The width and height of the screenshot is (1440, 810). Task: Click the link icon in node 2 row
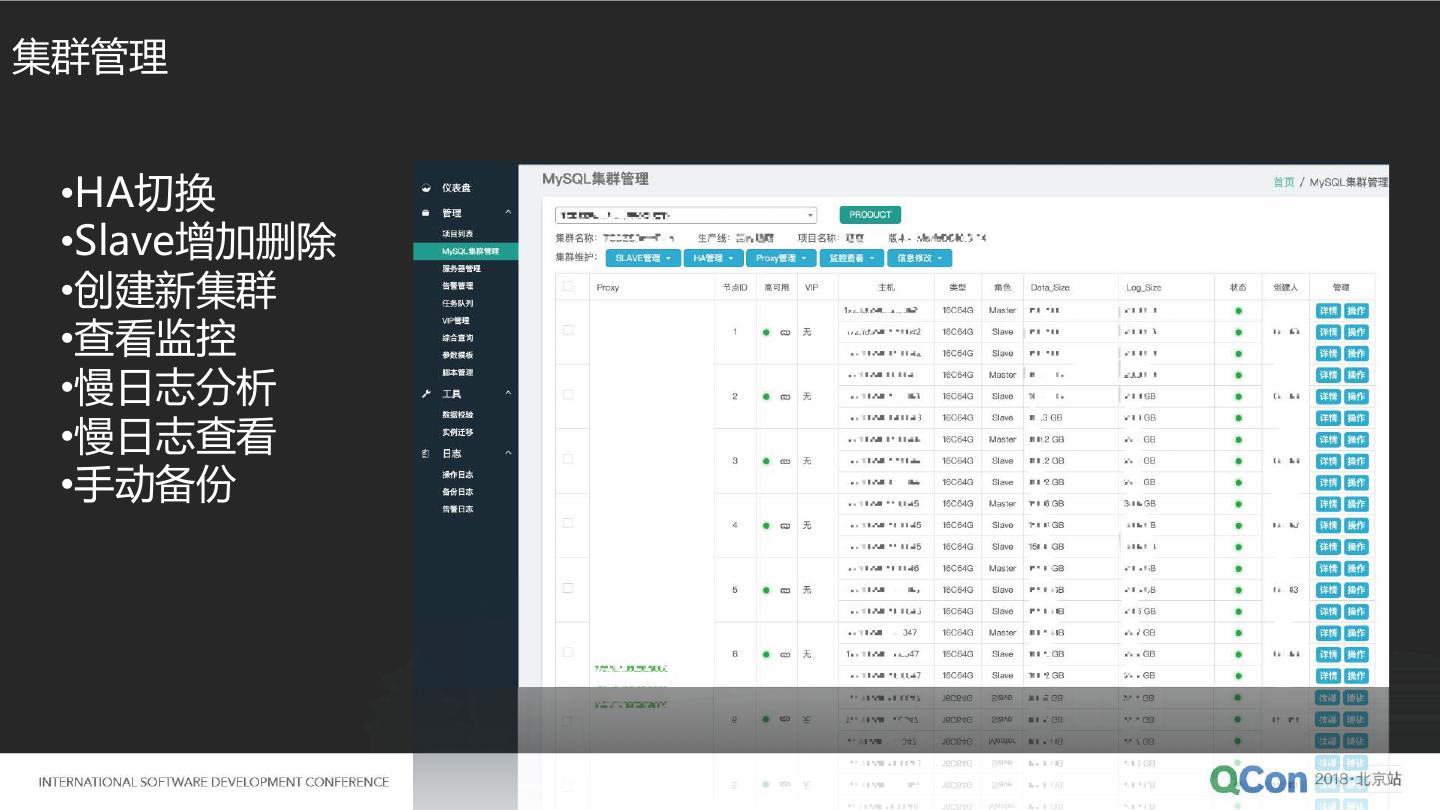click(x=786, y=397)
